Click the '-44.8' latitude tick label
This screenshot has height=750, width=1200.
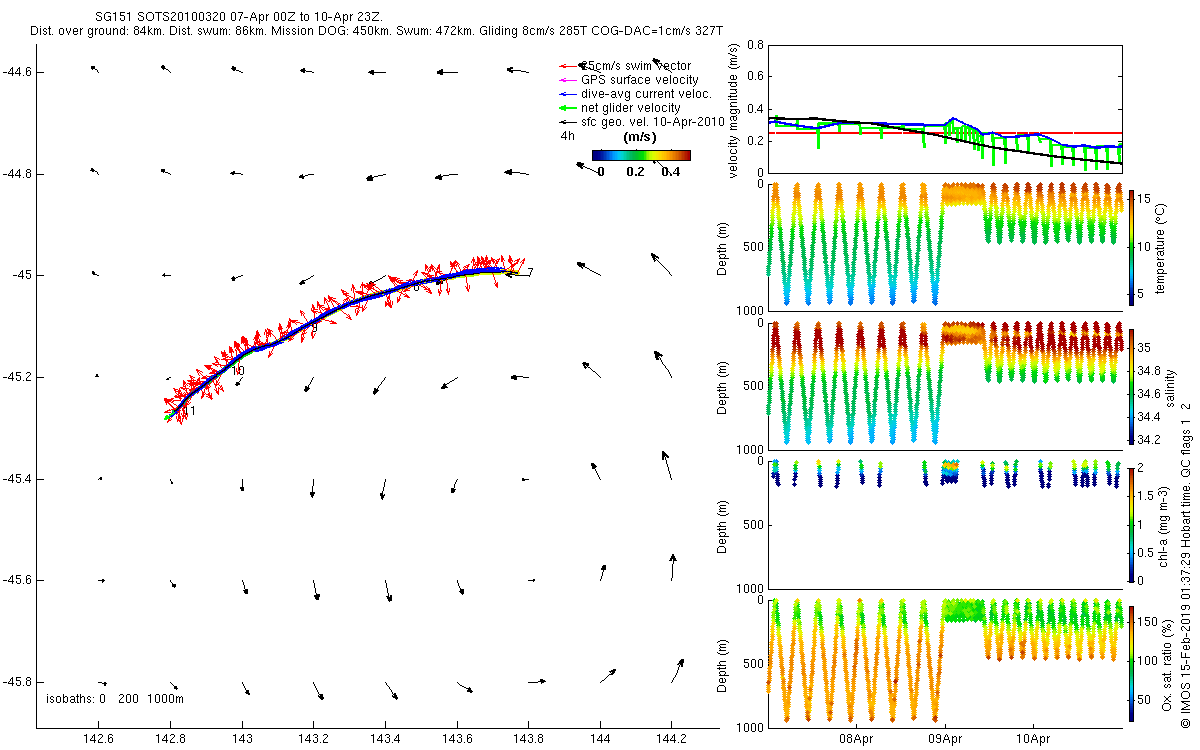coord(19,174)
